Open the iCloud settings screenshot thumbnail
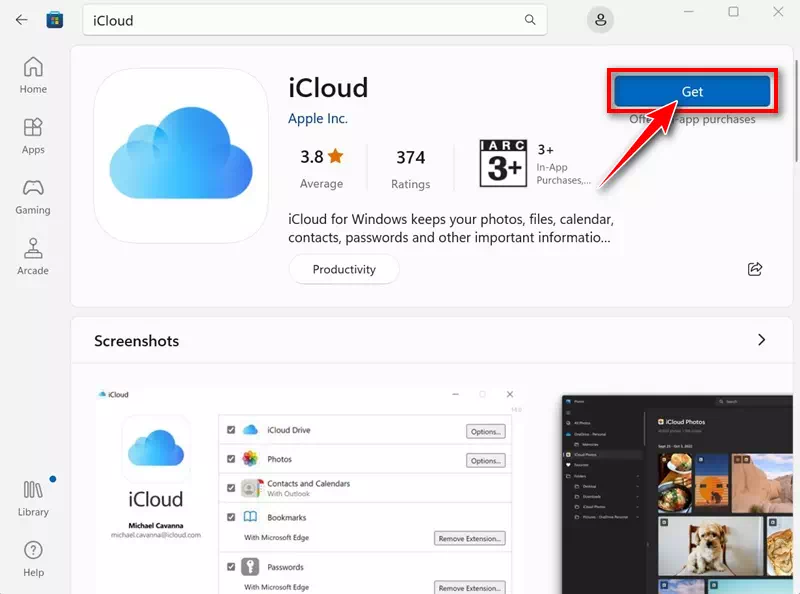Screen dimensions: 800x594 coord(310,490)
